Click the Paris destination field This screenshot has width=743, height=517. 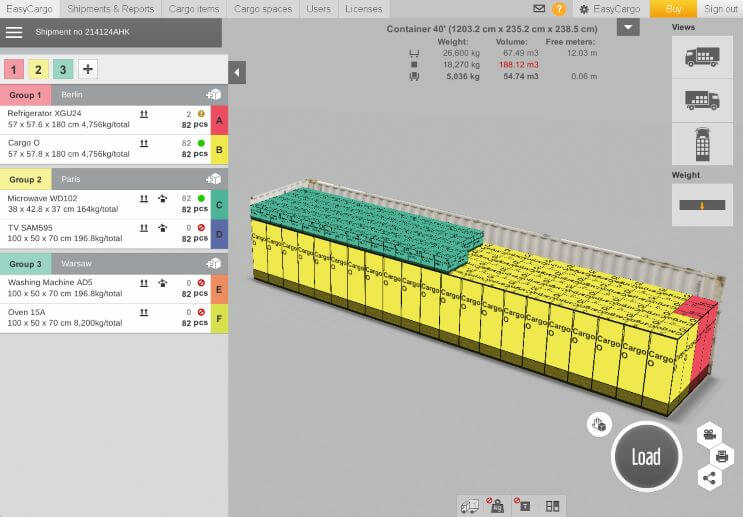coord(127,179)
